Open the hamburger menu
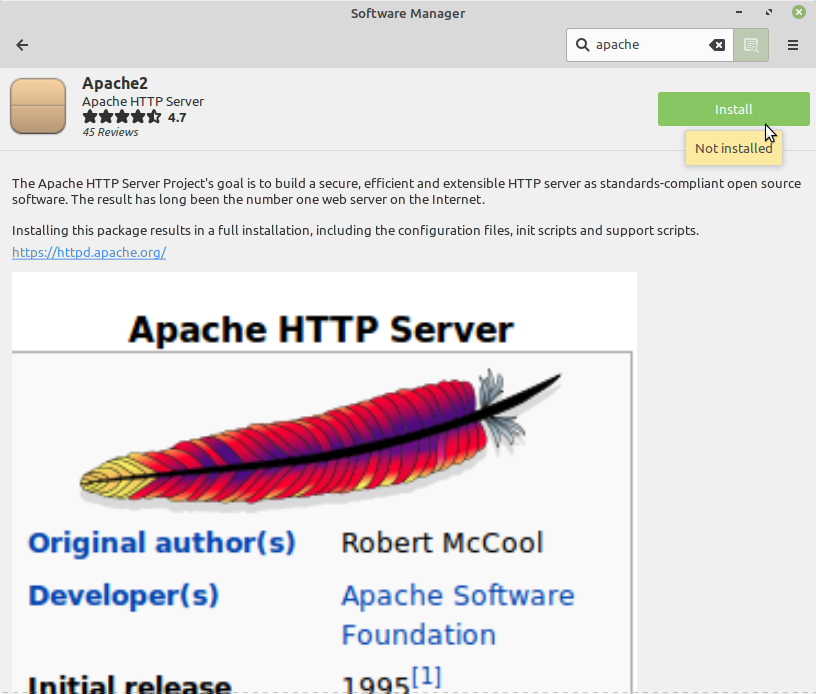816x694 pixels. pyautogui.click(x=793, y=45)
